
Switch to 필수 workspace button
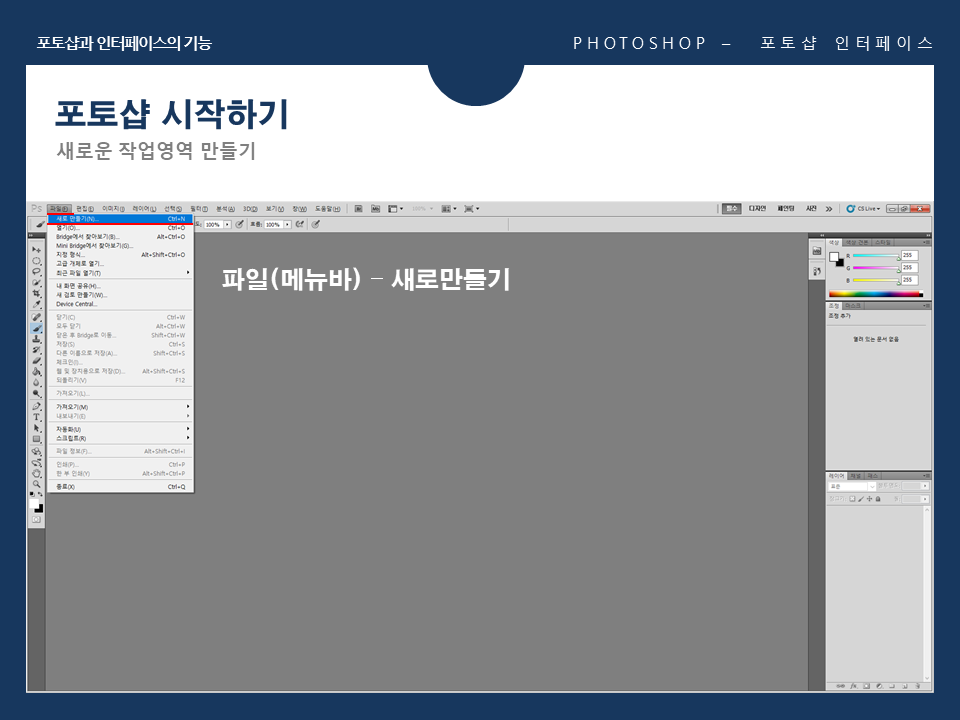click(732, 209)
